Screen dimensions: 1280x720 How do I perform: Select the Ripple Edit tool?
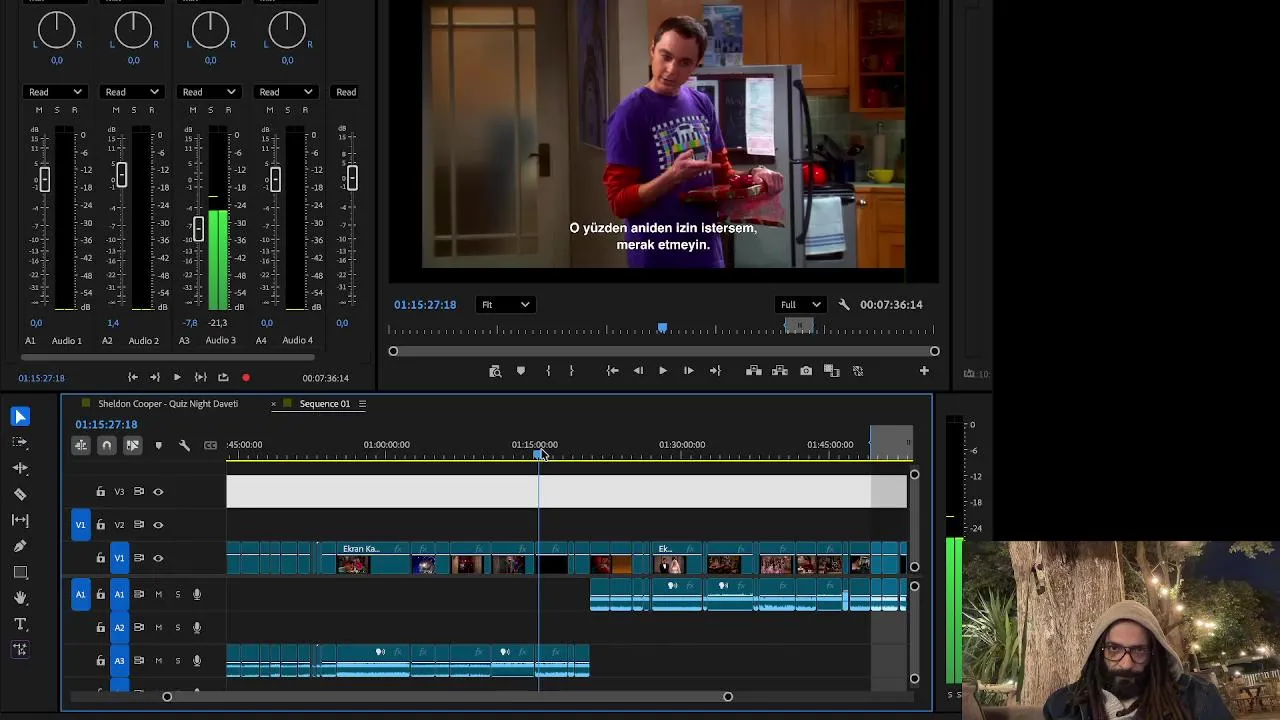tap(20, 468)
